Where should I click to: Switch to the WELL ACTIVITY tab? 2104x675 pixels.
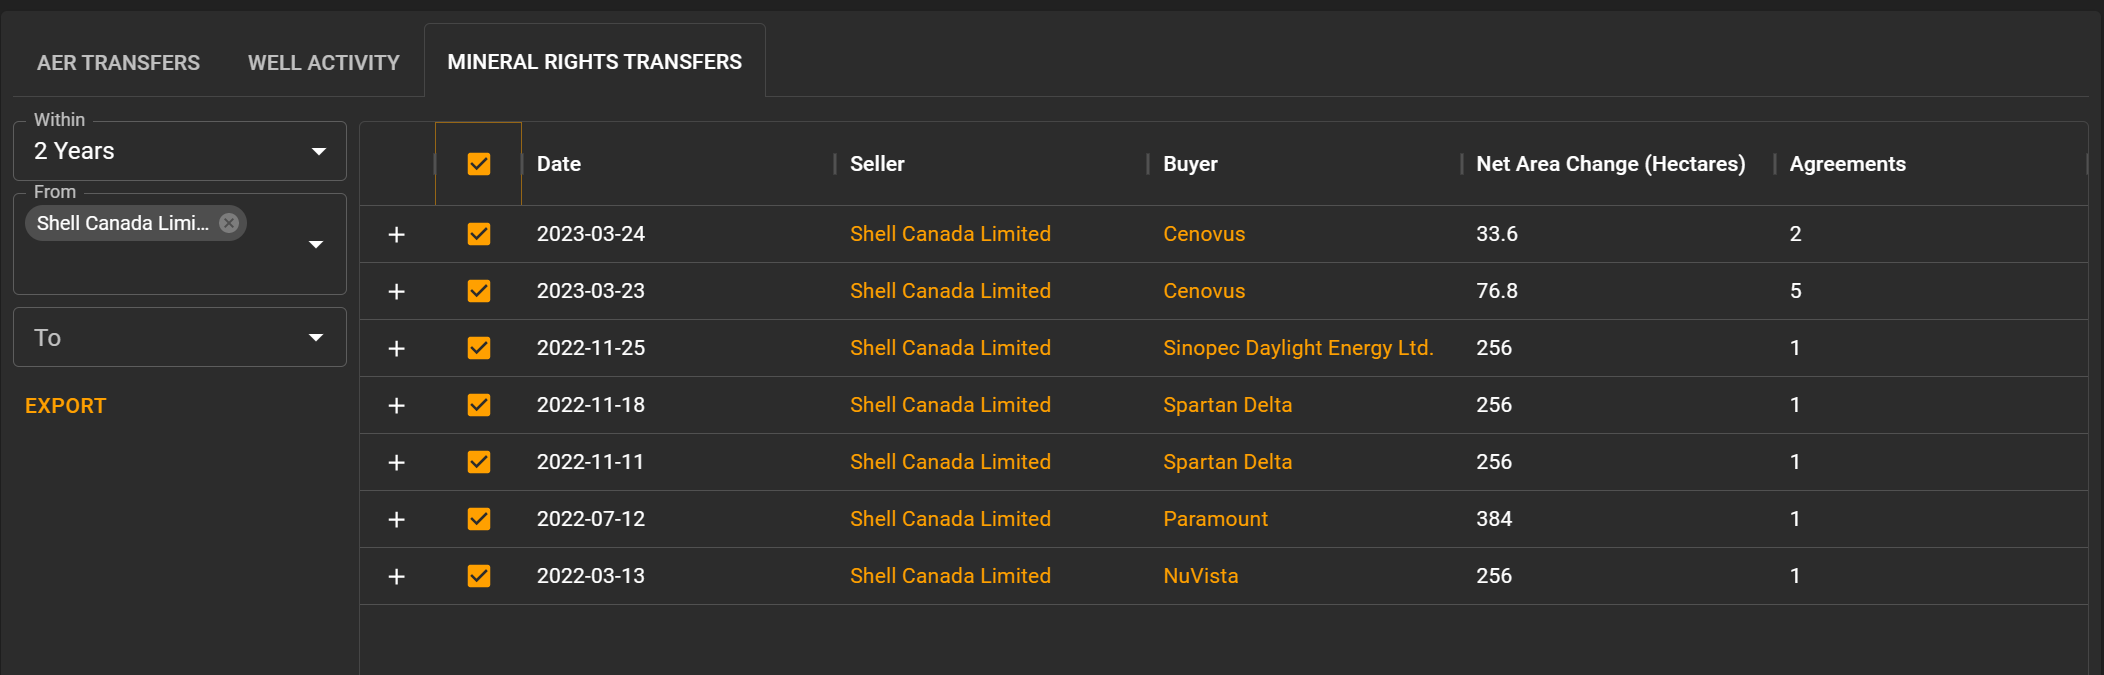323,62
